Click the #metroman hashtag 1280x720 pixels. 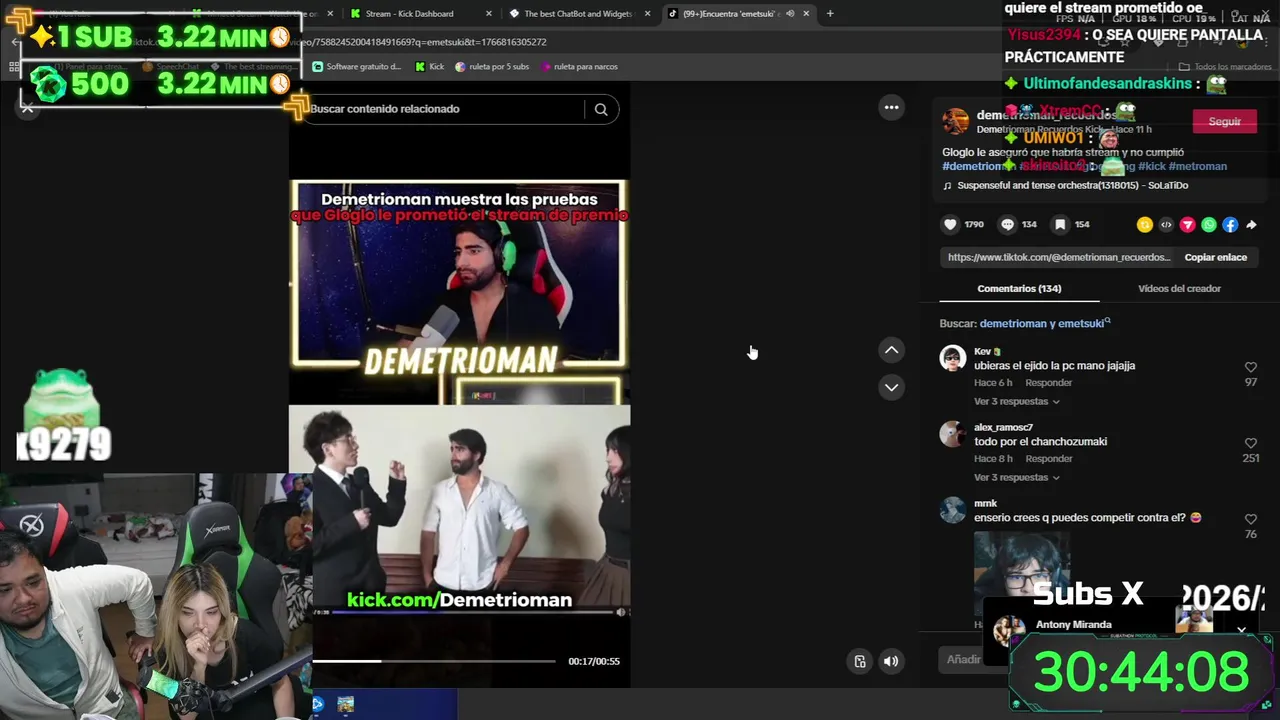click(x=1197, y=167)
